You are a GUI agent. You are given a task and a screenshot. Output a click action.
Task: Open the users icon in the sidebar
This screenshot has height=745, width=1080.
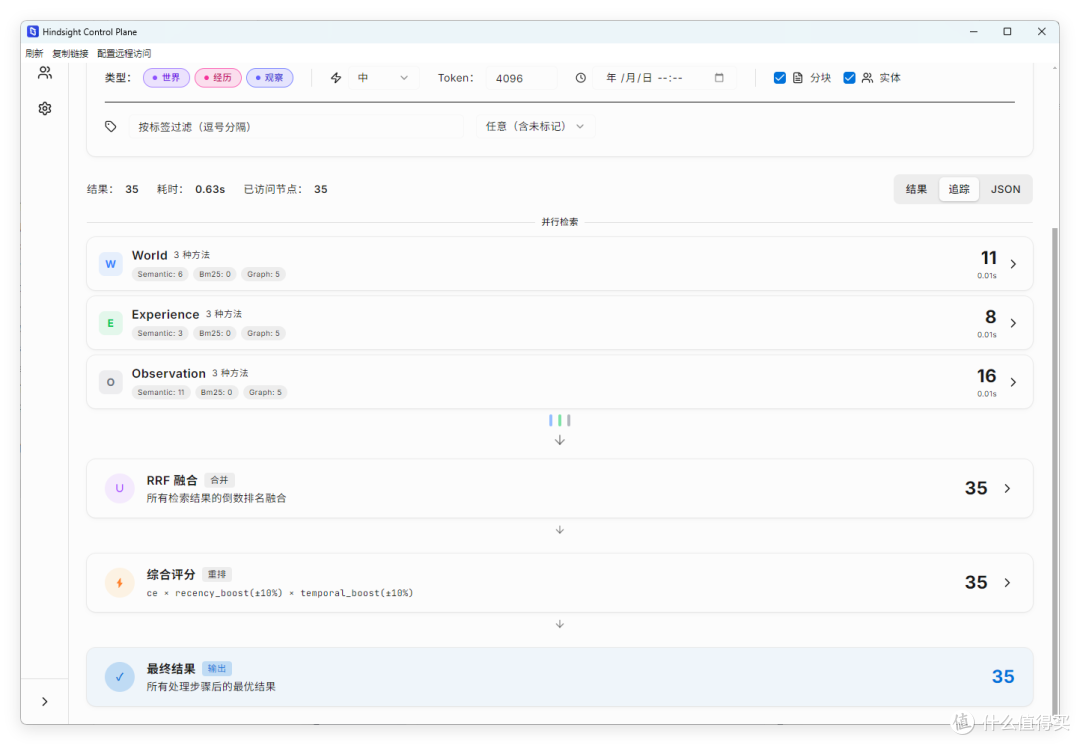(45, 72)
